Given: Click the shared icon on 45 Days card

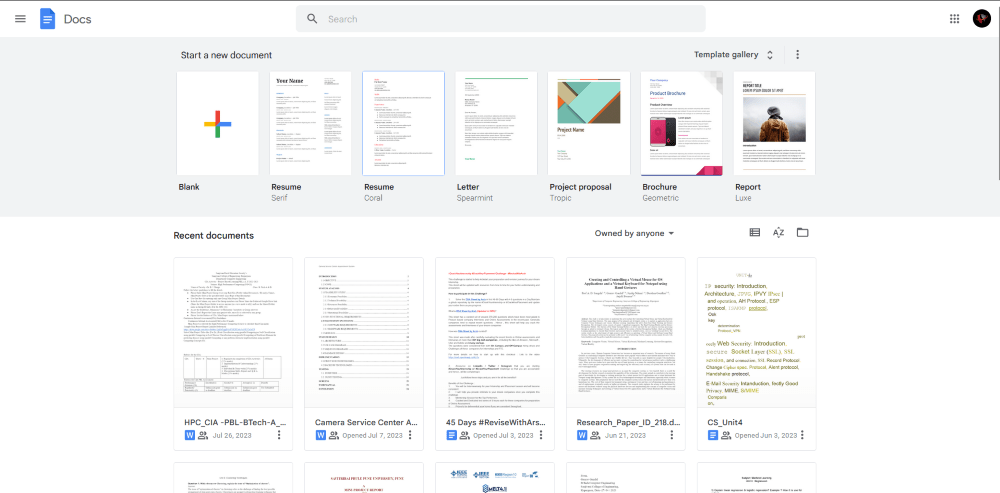Looking at the screenshot, I should 465,436.
